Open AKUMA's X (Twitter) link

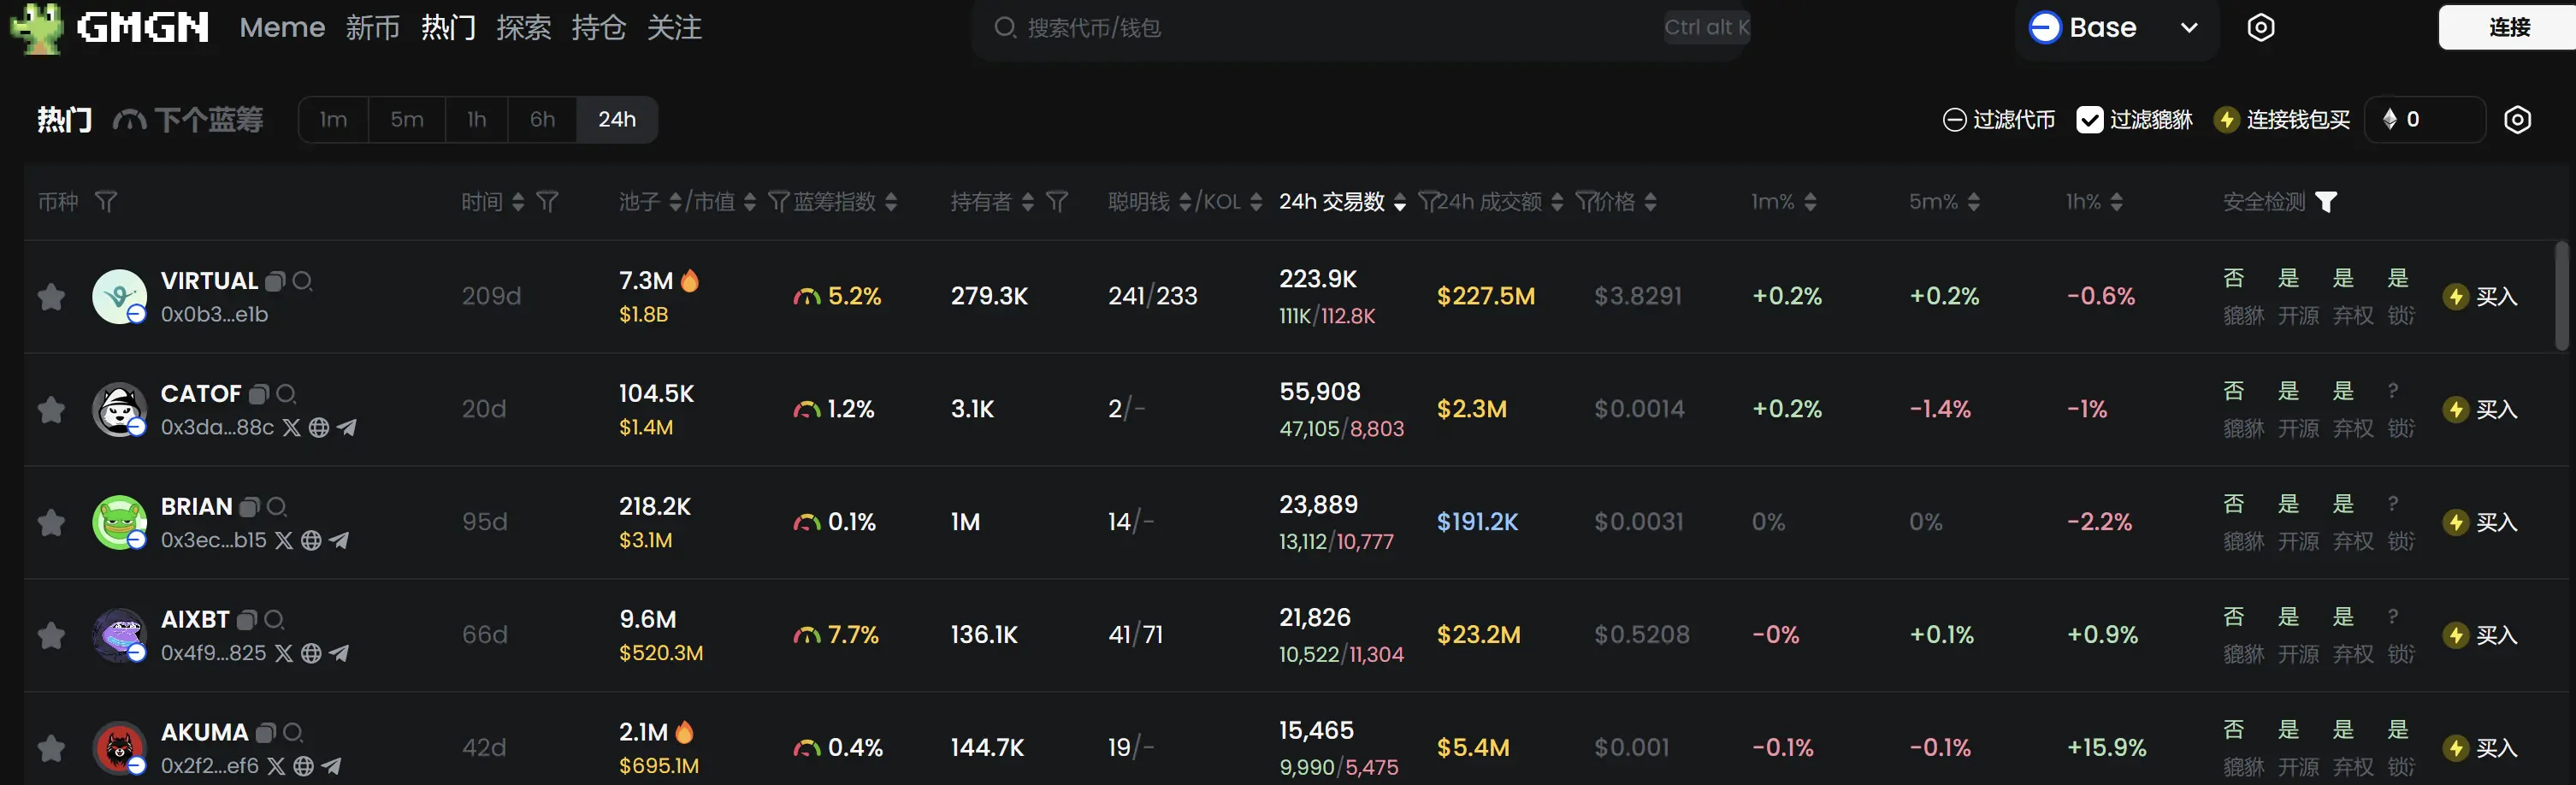(x=276, y=767)
